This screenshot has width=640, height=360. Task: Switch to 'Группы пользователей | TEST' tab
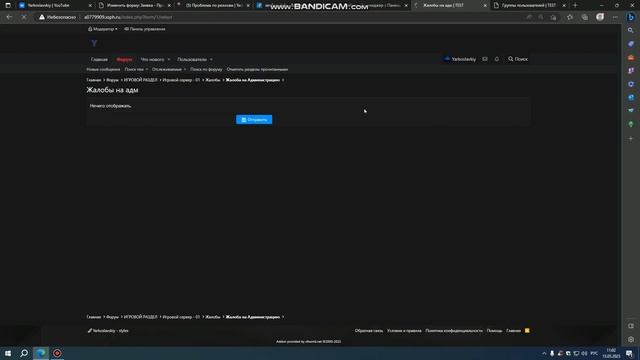tap(529, 5)
